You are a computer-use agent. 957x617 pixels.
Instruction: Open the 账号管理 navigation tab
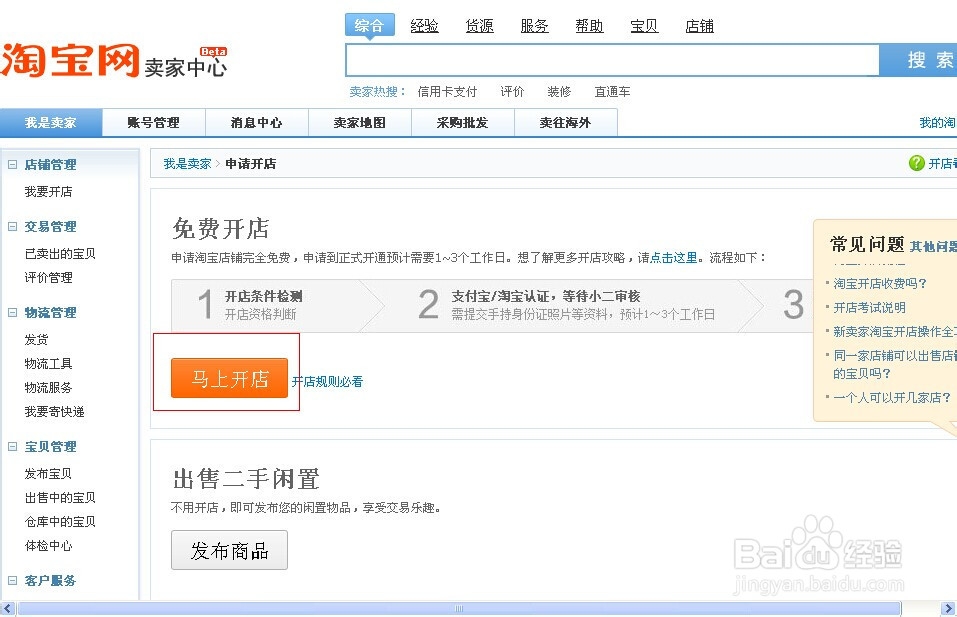tap(153, 123)
